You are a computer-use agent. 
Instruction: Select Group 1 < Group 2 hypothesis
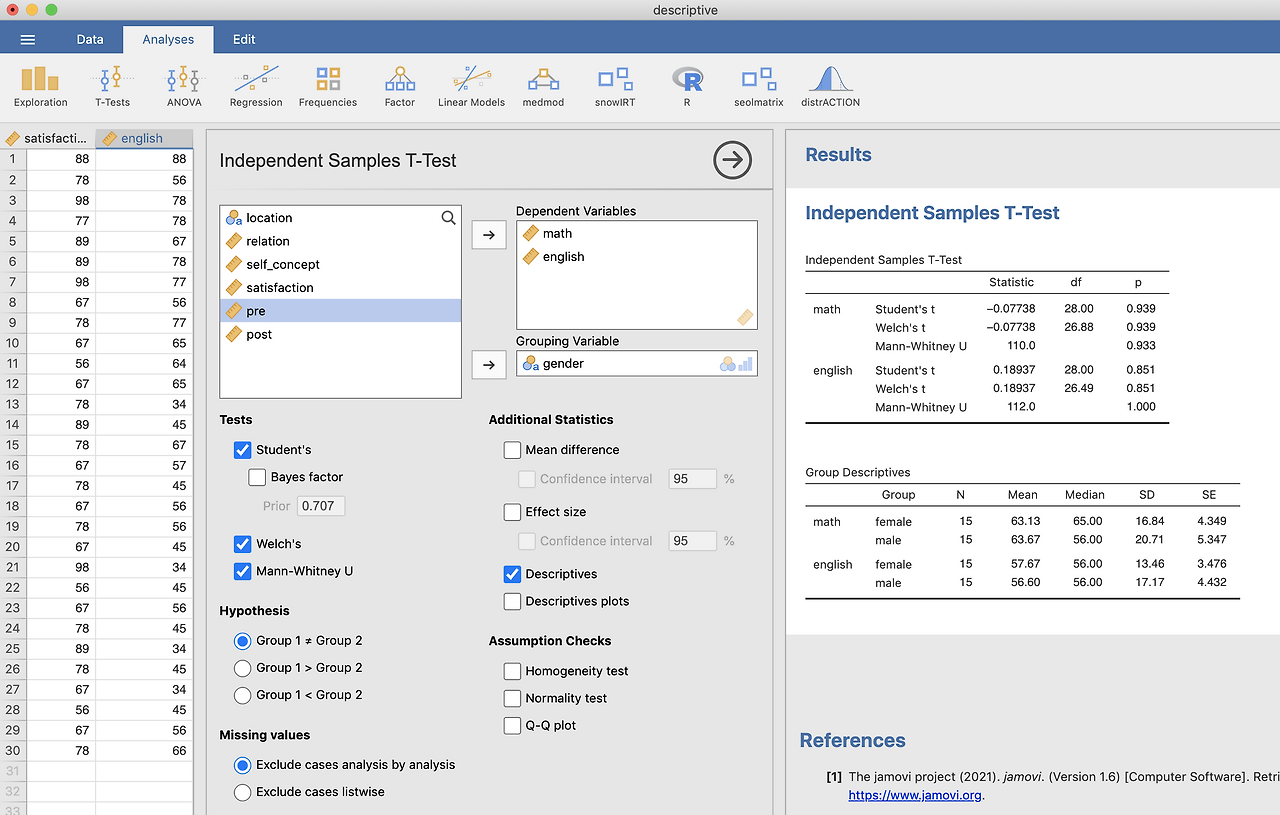click(242, 695)
